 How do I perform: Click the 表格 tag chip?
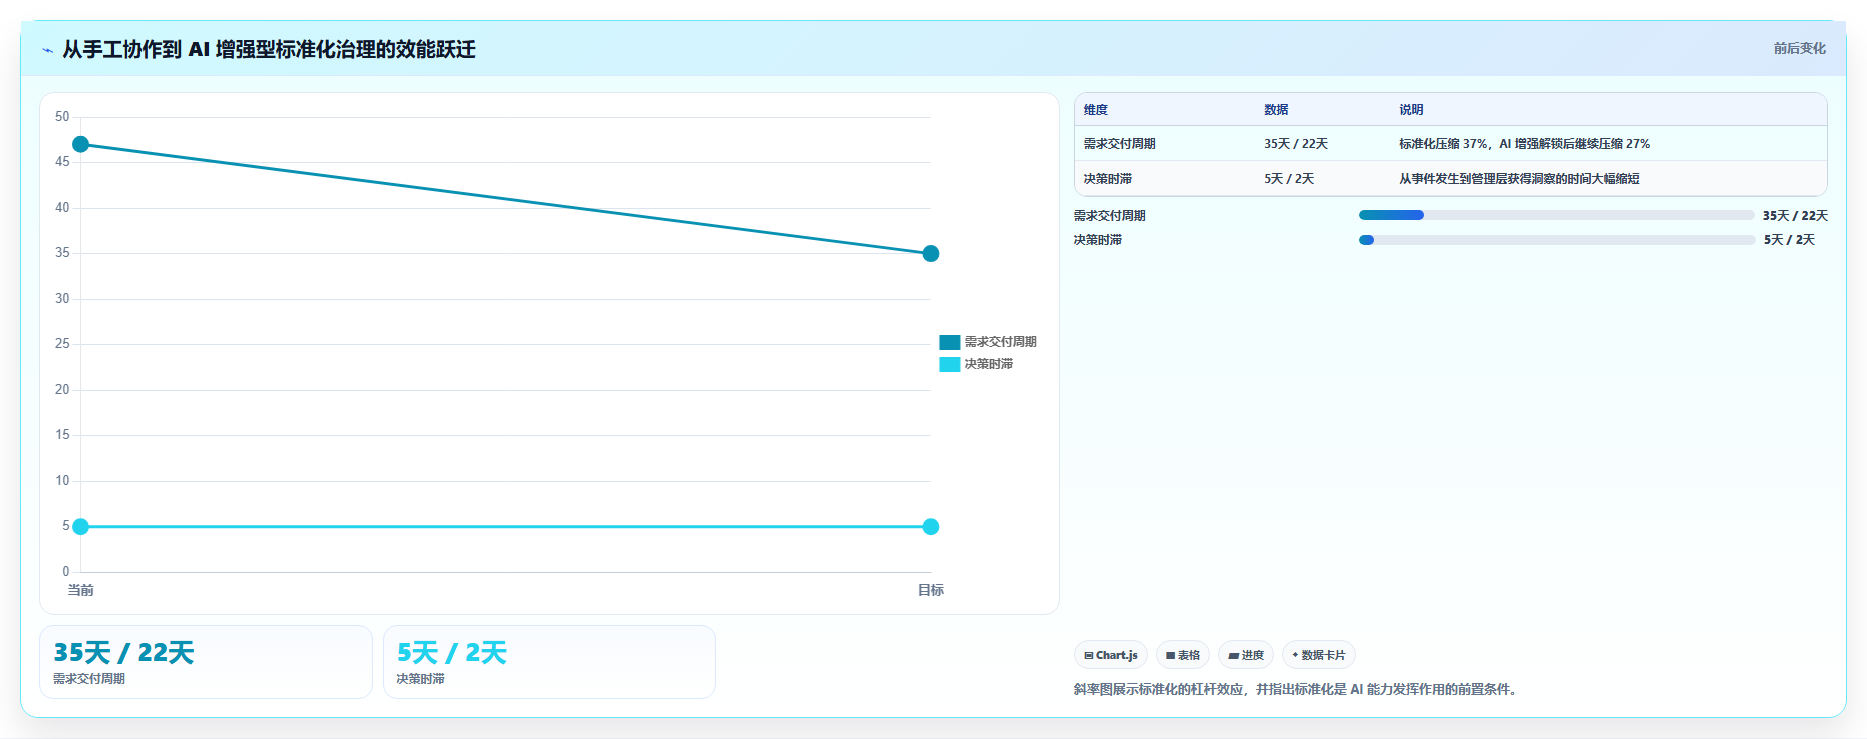(1183, 655)
